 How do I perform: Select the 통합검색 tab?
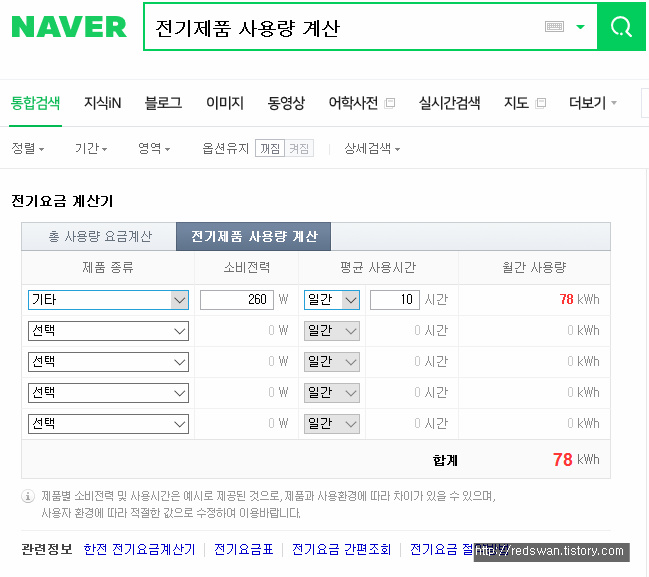(x=35, y=103)
